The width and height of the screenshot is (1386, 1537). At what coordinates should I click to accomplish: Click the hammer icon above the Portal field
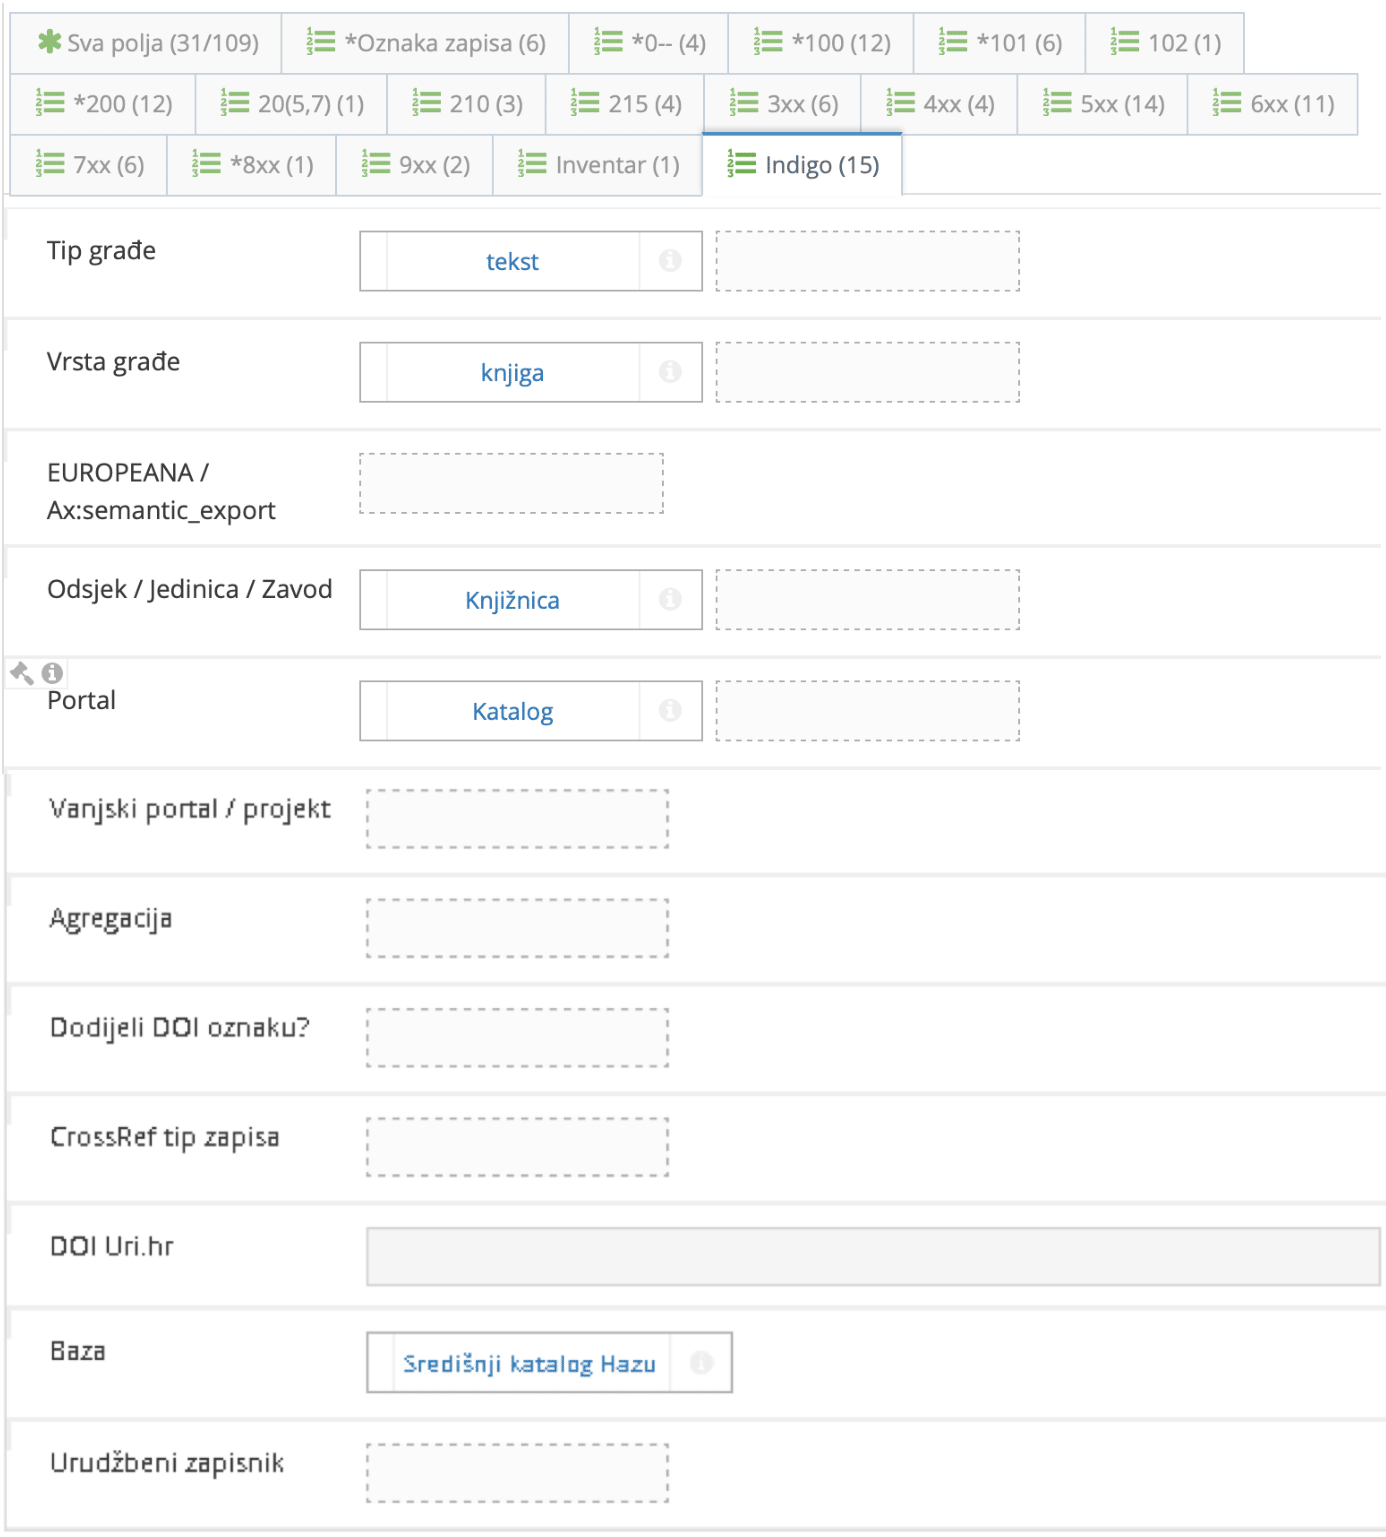click(x=20, y=670)
